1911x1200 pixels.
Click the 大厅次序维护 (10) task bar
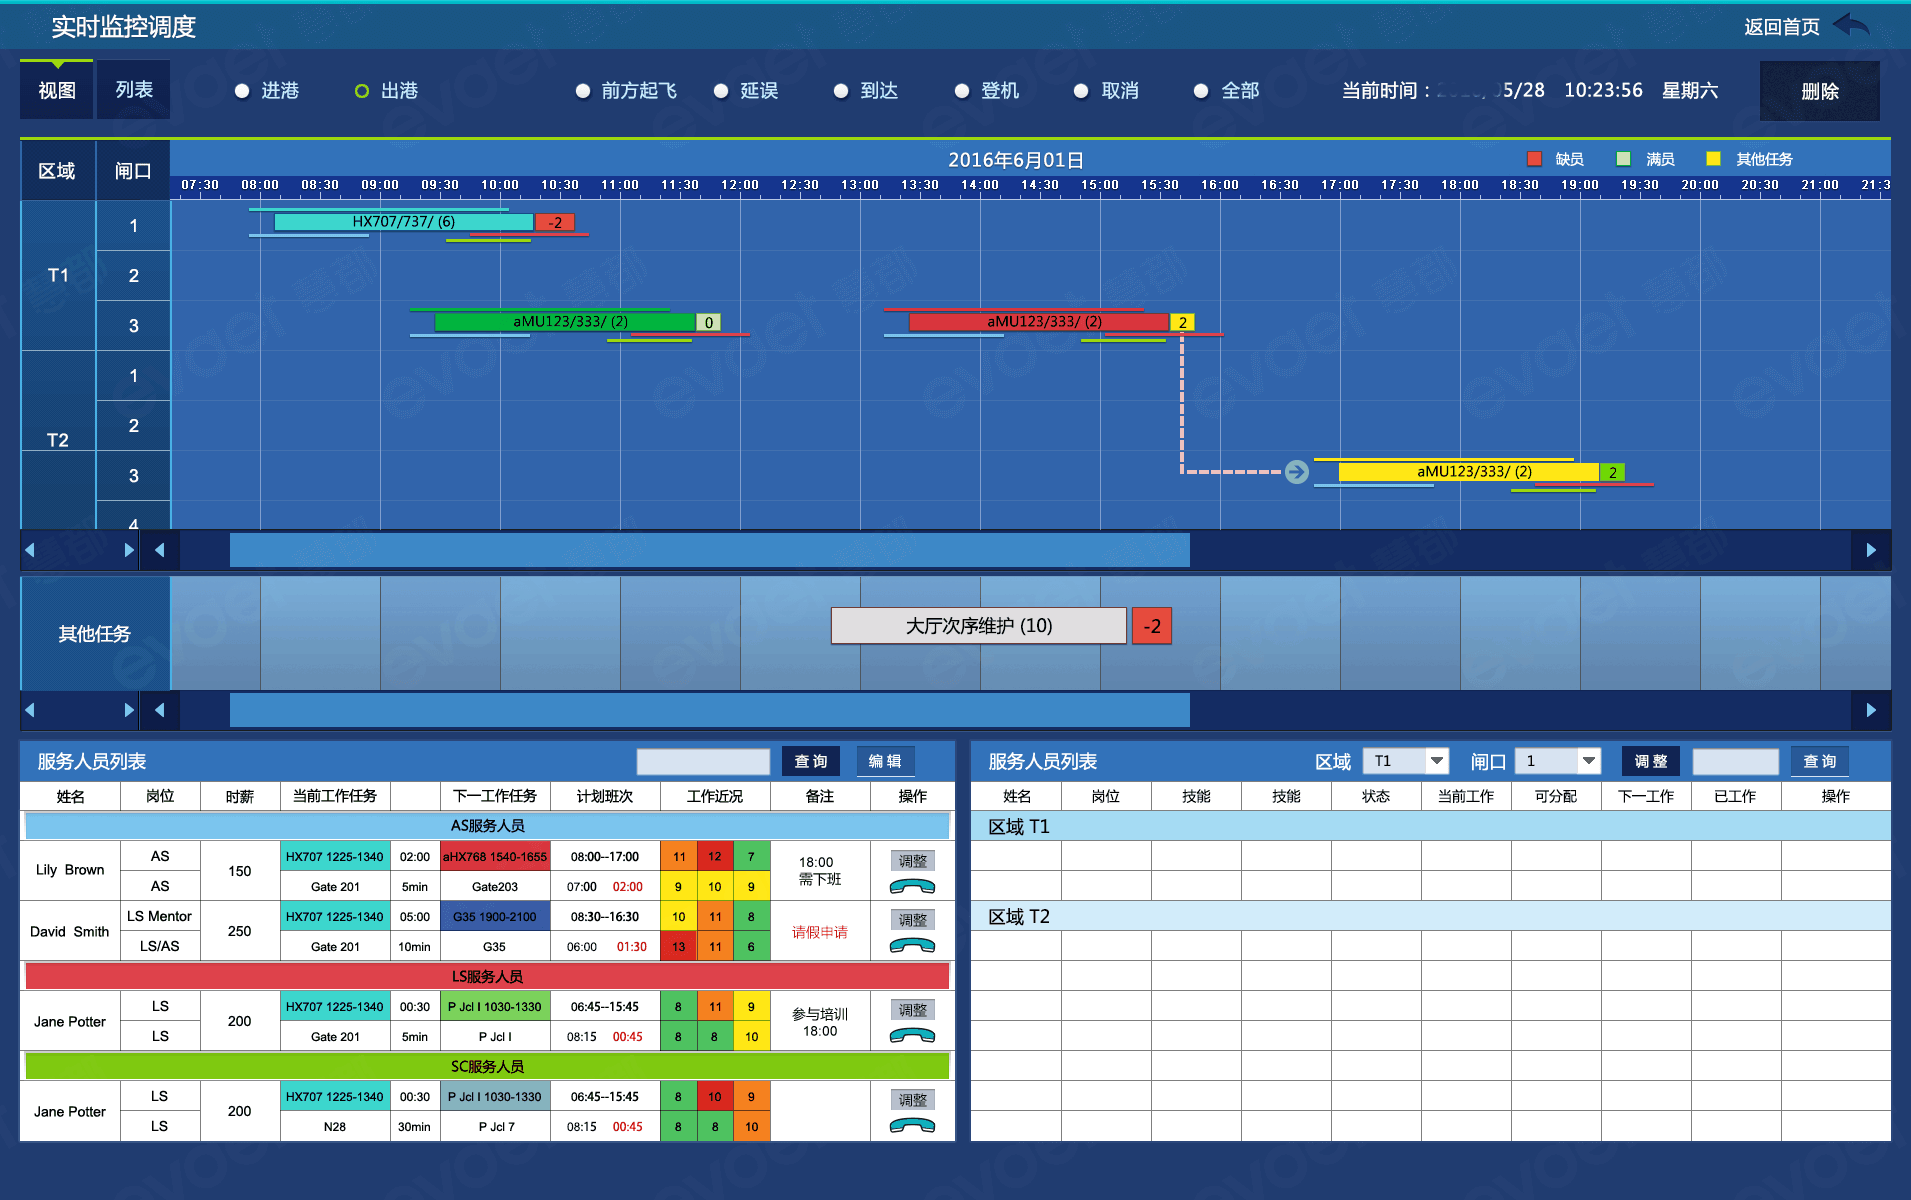point(978,626)
